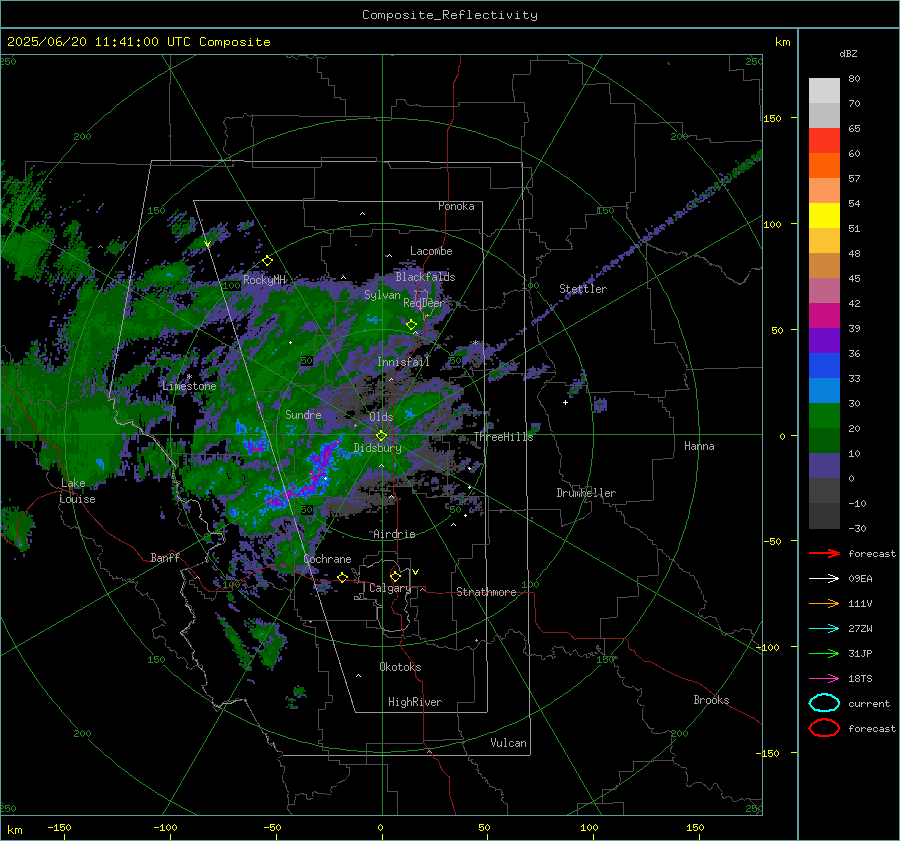Viewport: 900px width, 841px height.
Task: Click the yellow diamond marker near Cochrane
Action: 342,577
